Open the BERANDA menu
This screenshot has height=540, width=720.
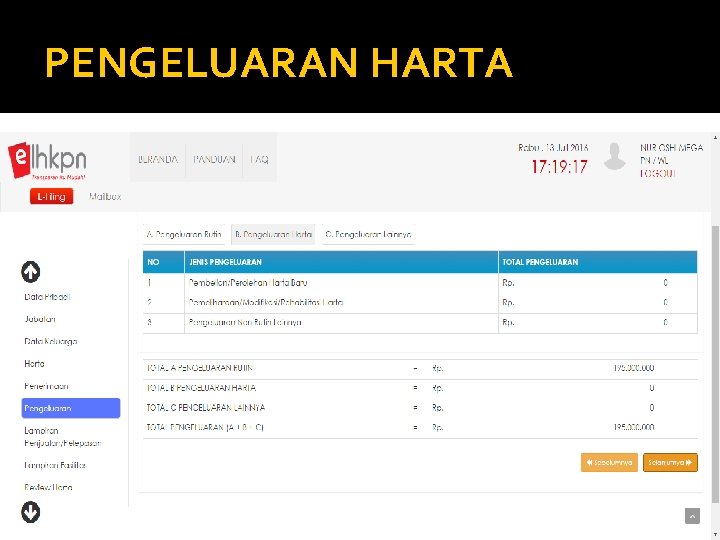click(x=158, y=159)
